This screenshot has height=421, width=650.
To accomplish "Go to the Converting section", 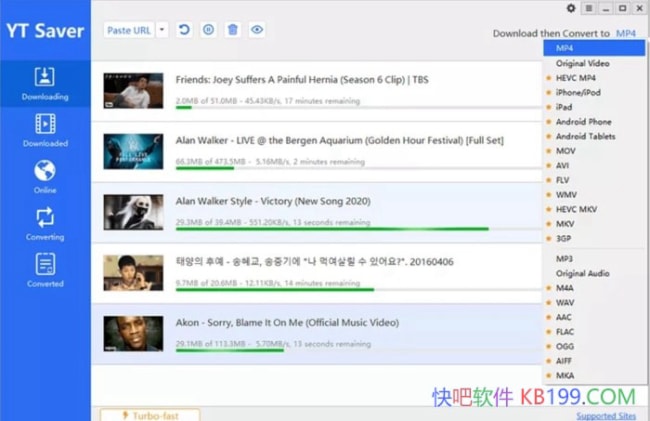I will pos(45,223).
